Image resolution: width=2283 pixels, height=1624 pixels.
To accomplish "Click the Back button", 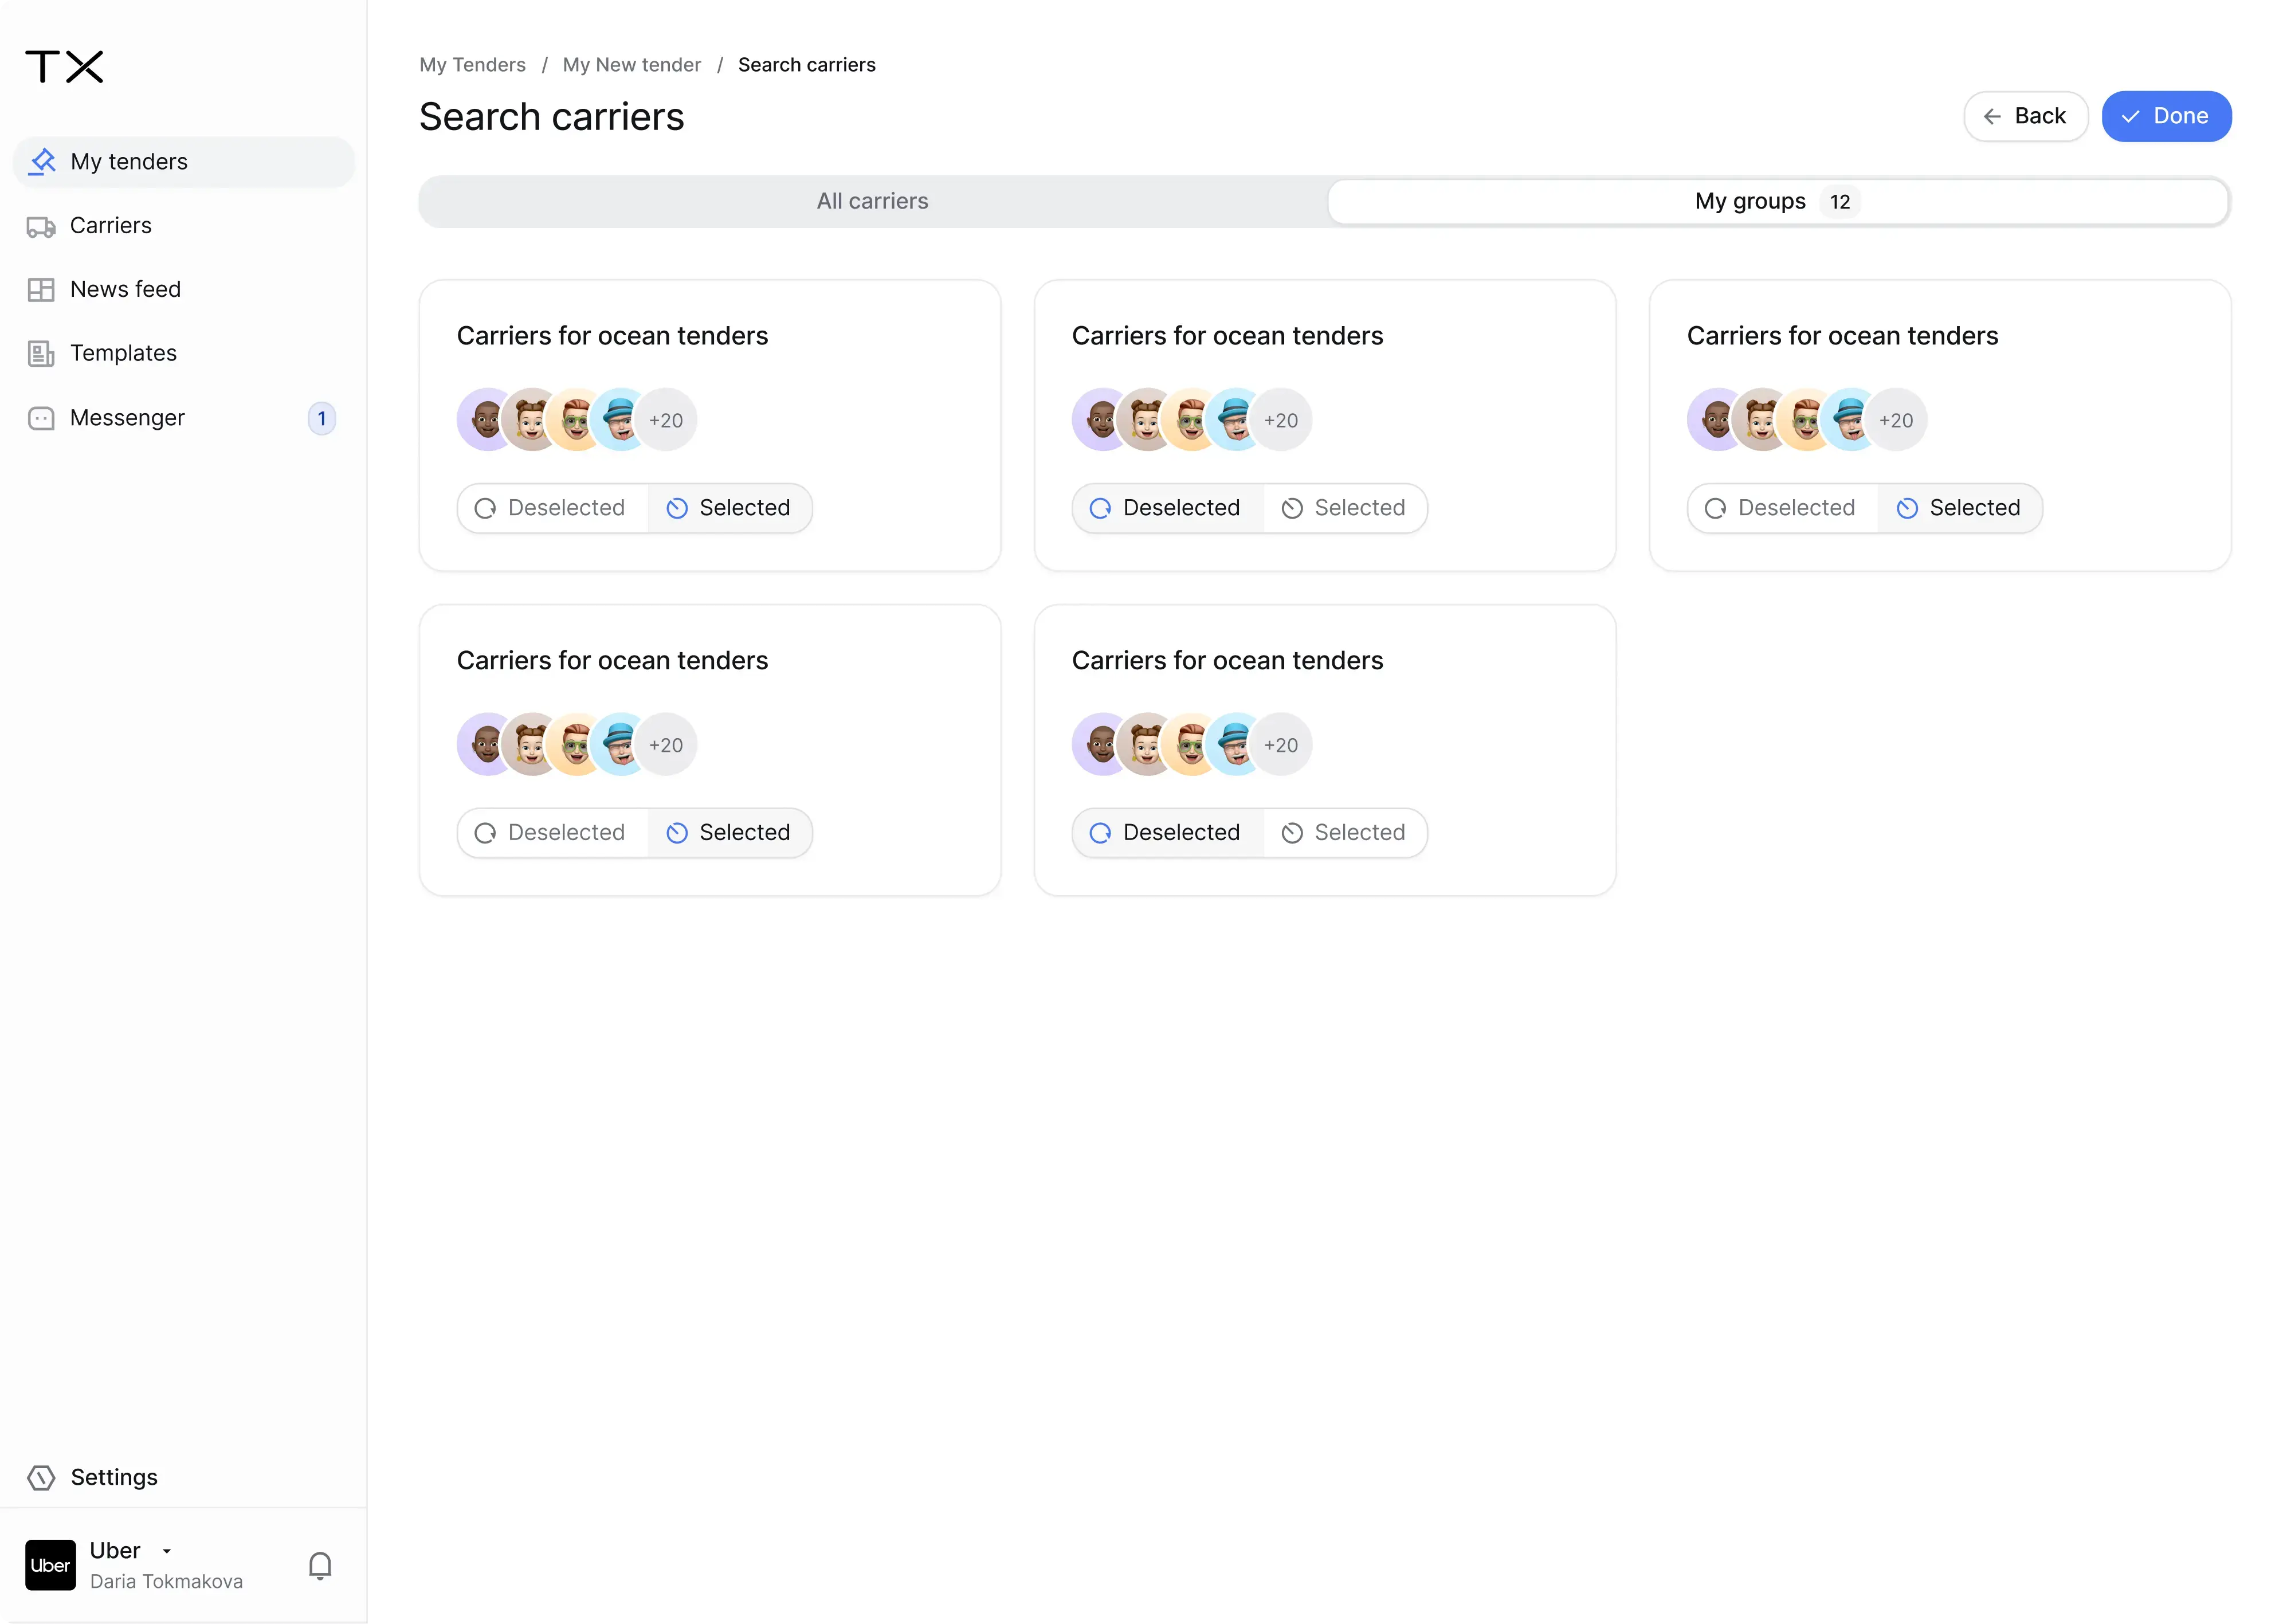I will tap(2025, 115).
